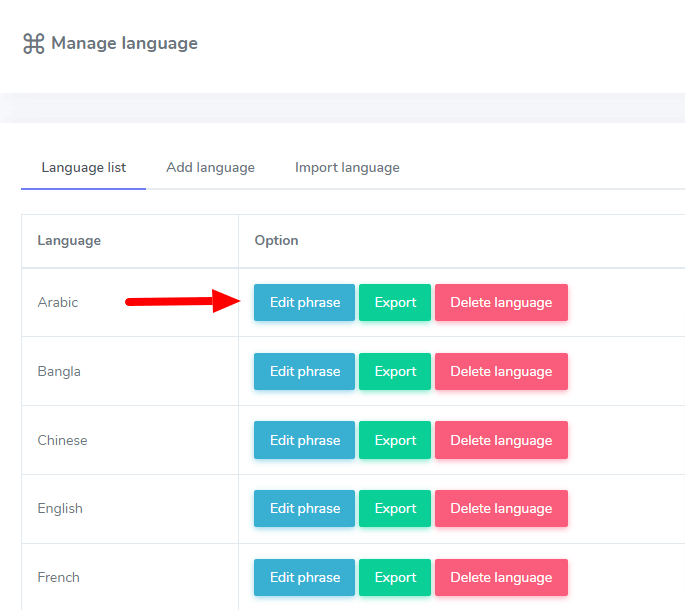Edit phrase for Chinese language
Viewport: 685px width, 610px height.
304,440
